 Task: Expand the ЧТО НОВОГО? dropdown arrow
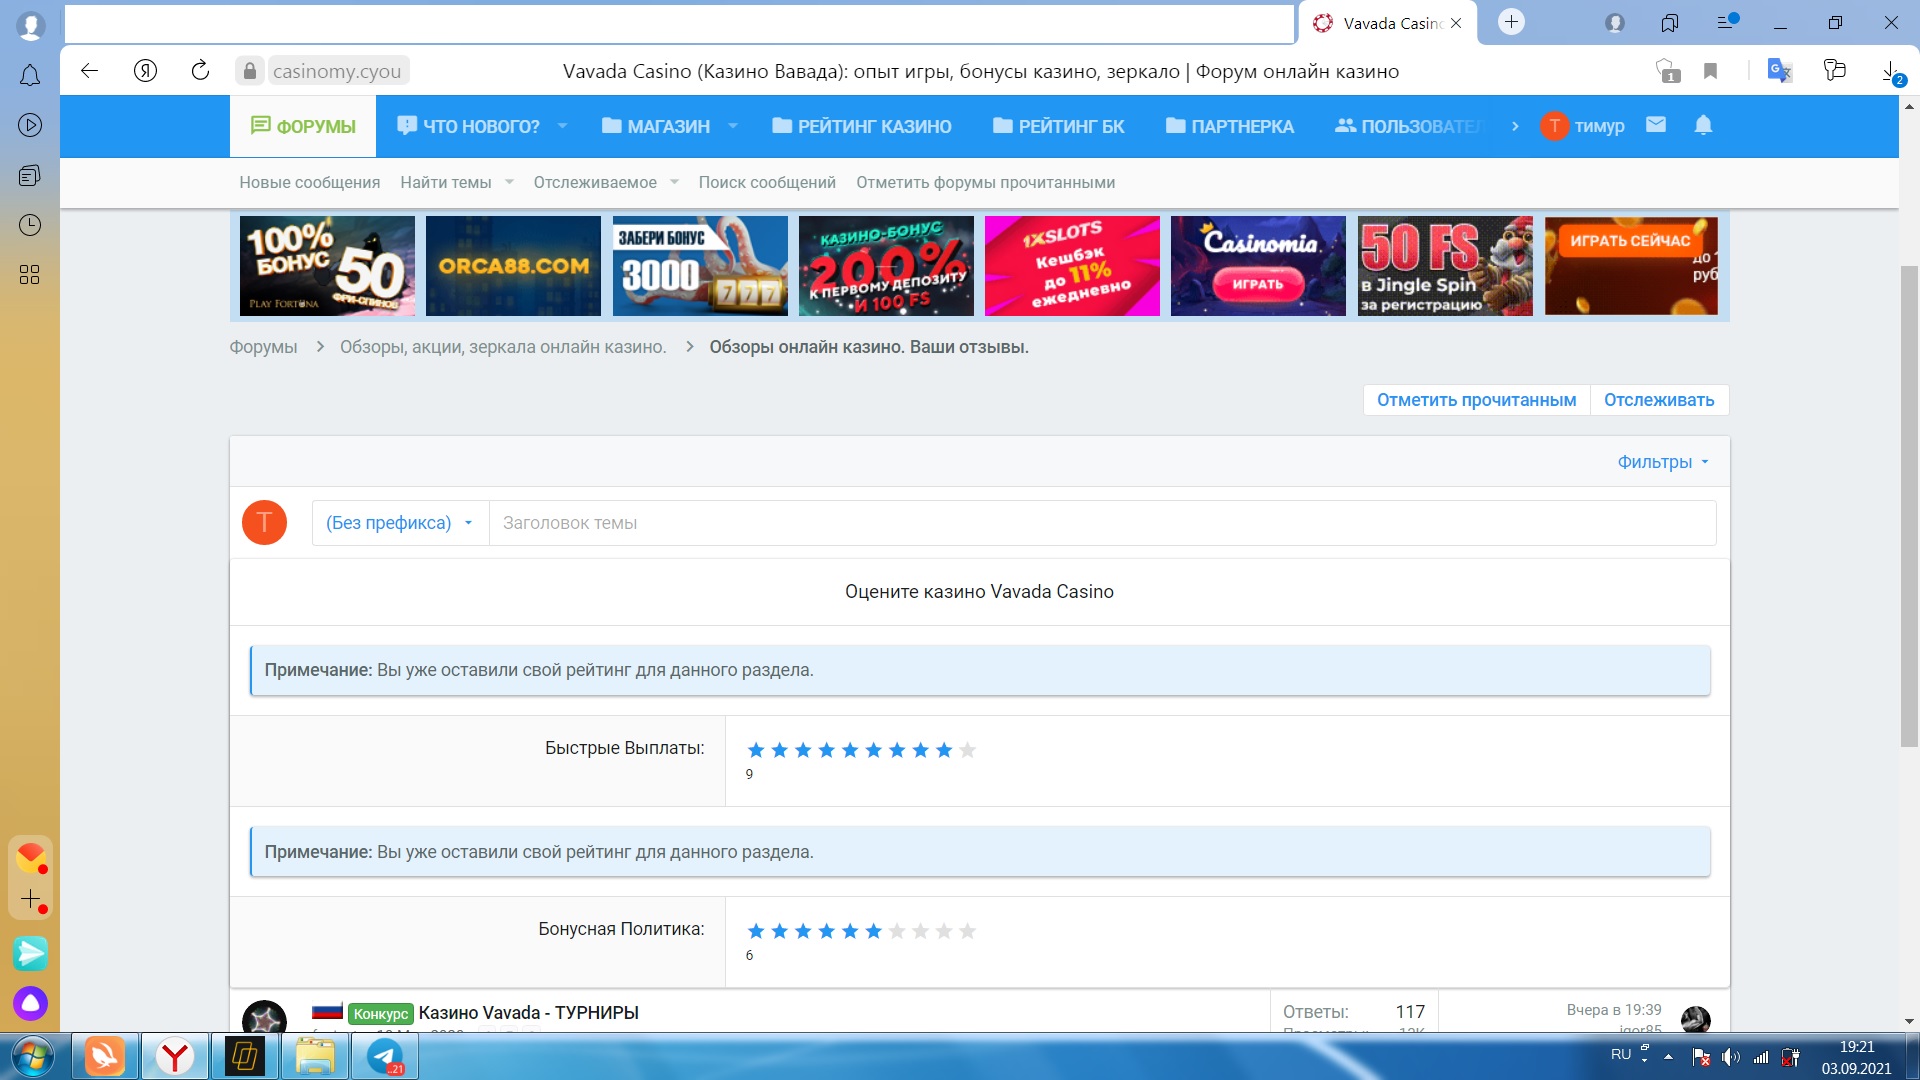coord(562,126)
